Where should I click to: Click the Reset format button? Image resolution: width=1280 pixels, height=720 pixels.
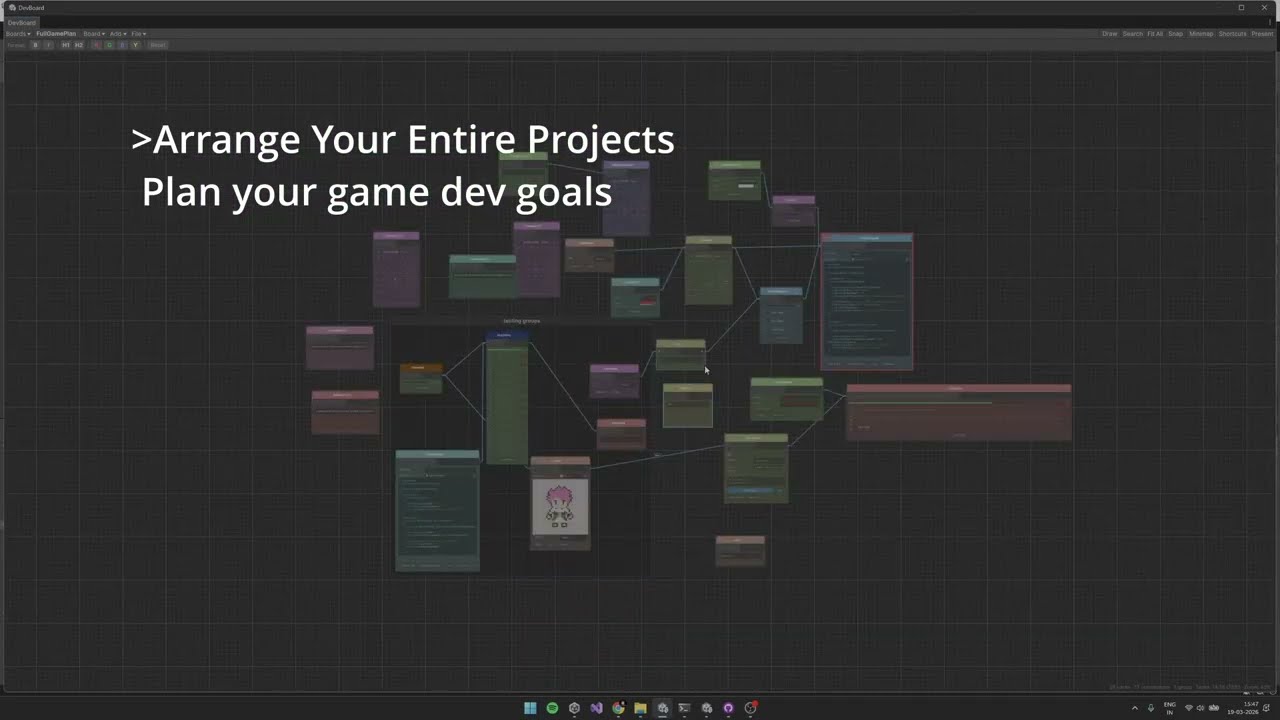(158, 45)
